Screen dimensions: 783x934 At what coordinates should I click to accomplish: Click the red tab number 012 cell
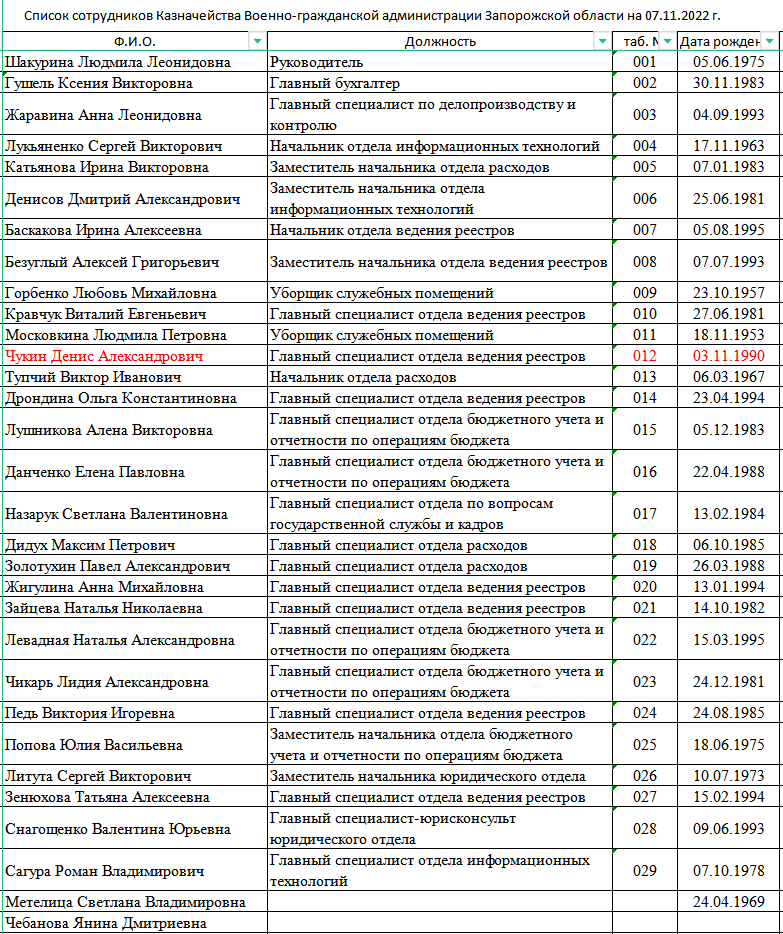click(x=645, y=356)
